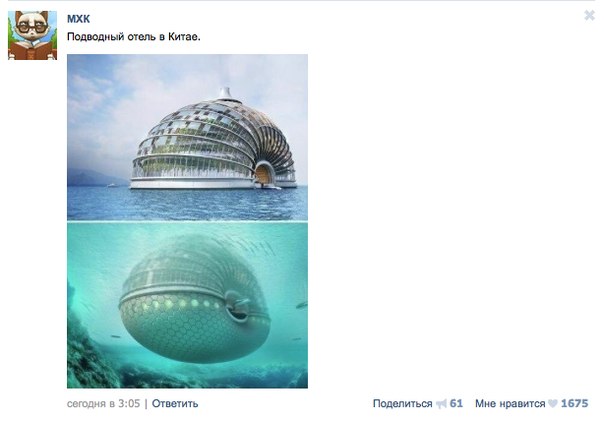View the share count 61

click(x=456, y=404)
